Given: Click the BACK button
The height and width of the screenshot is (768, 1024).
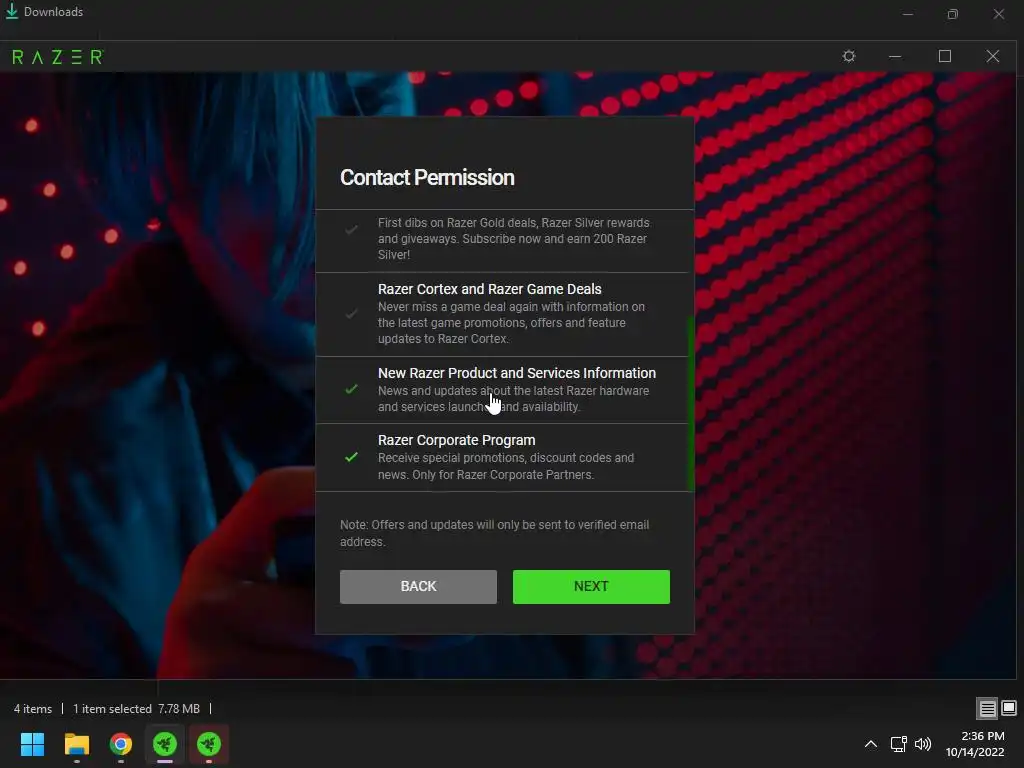Looking at the screenshot, I should click(x=418, y=586).
